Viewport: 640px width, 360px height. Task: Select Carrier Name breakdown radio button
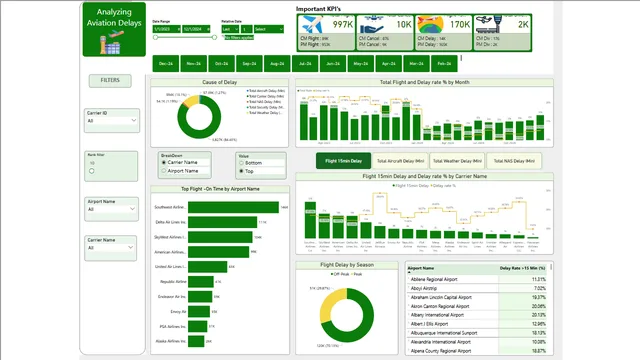click(164, 162)
